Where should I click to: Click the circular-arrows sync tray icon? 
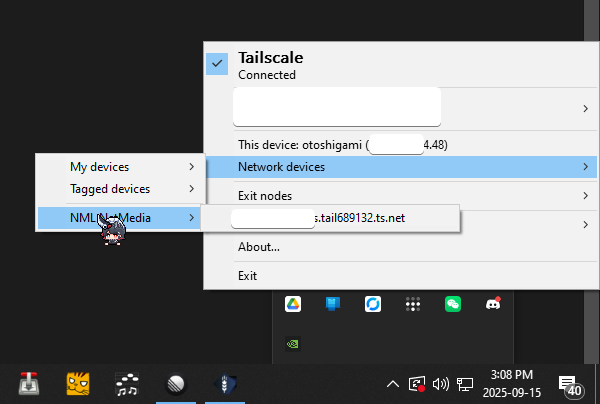tap(373, 304)
